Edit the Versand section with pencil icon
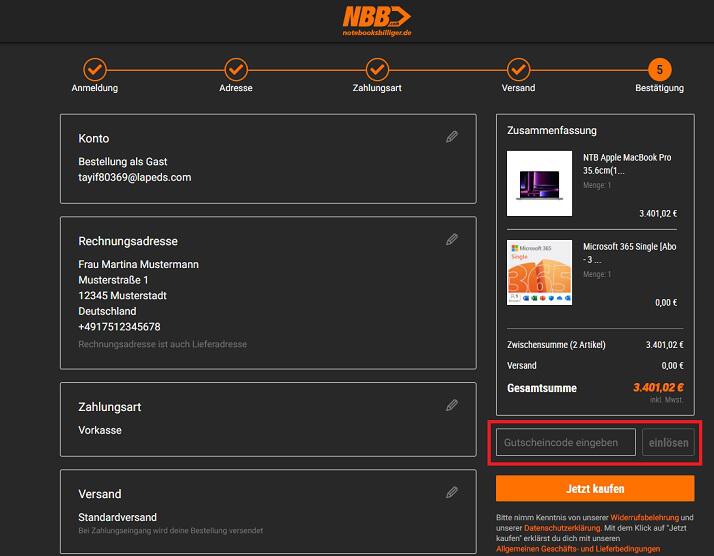Viewport: 714px width, 556px height. (x=452, y=492)
